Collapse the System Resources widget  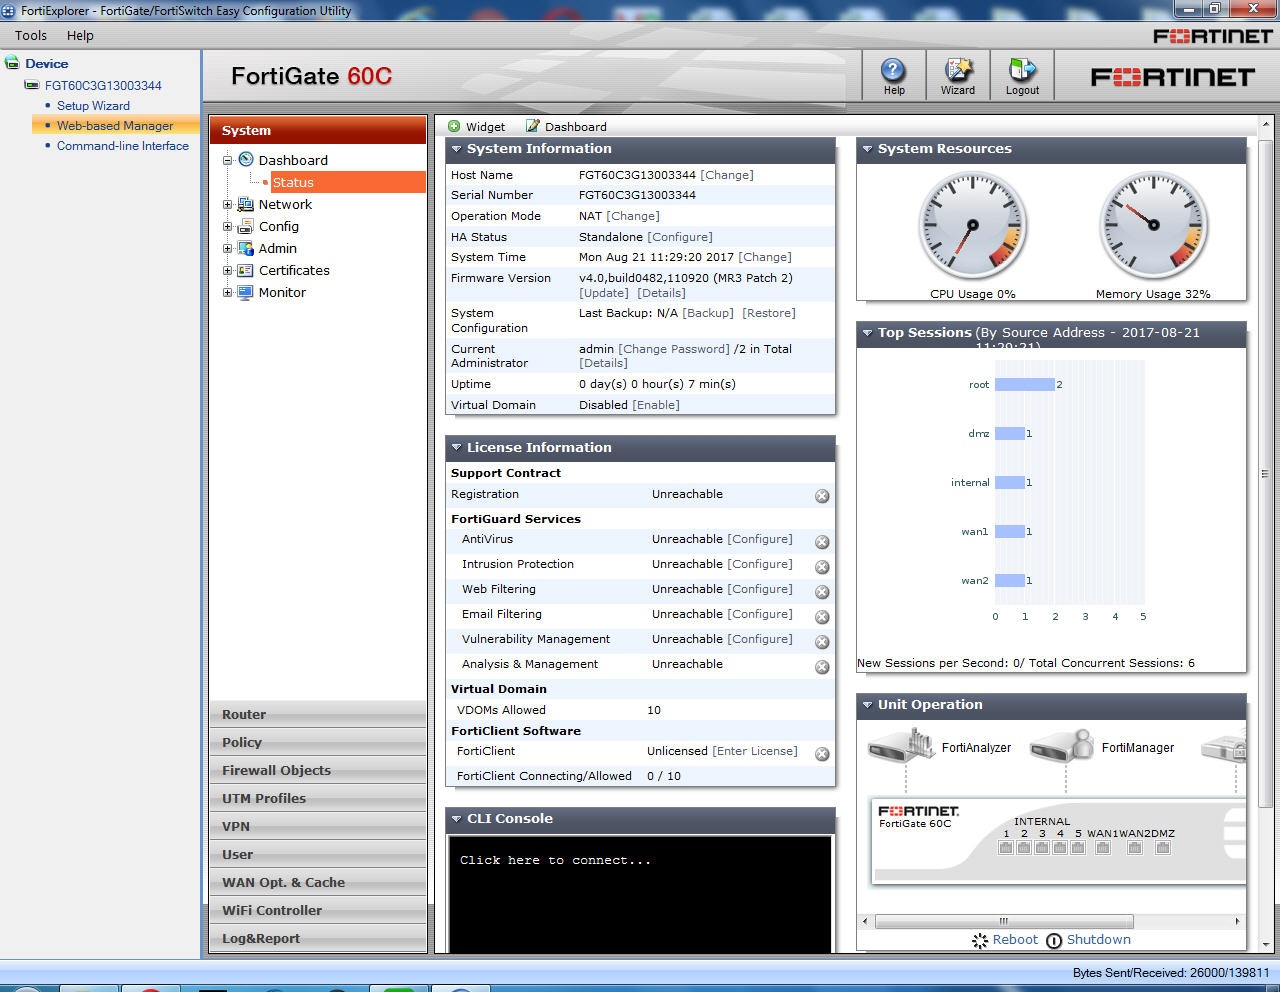[867, 149]
